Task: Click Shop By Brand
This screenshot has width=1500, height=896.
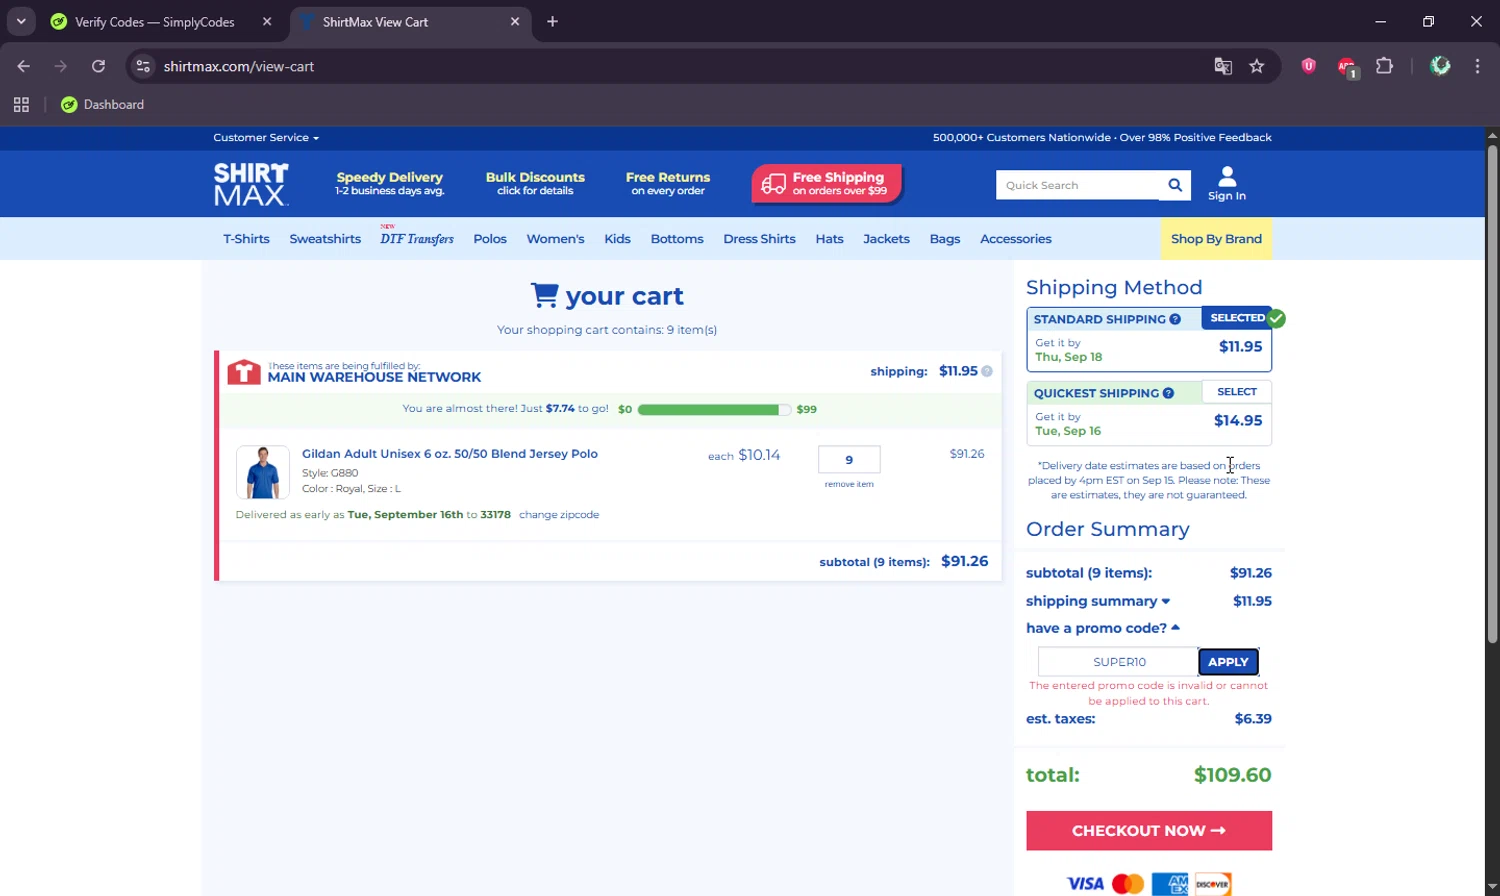Action: point(1216,239)
